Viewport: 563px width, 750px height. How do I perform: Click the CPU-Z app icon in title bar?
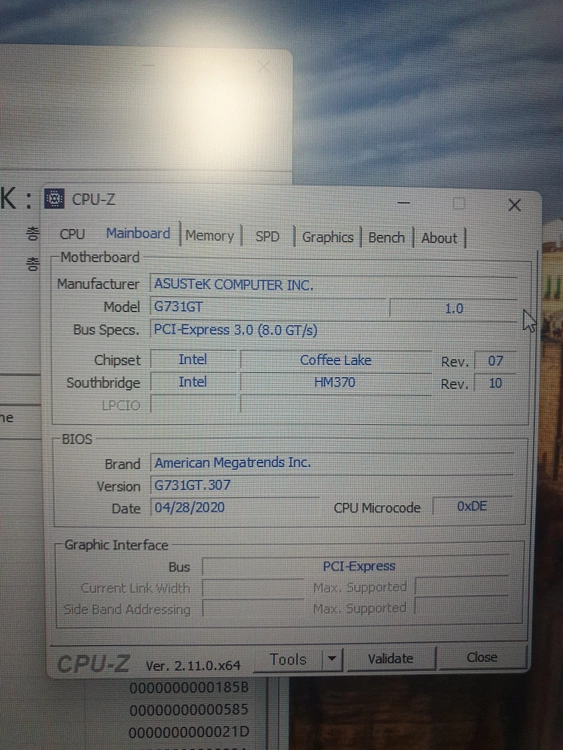54,199
